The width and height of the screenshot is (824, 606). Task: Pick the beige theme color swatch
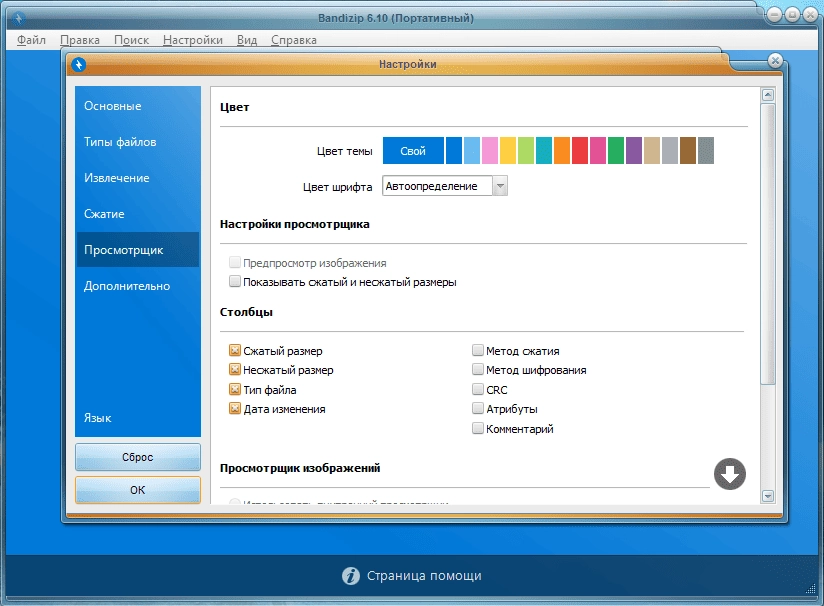pyautogui.click(x=652, y=151)
